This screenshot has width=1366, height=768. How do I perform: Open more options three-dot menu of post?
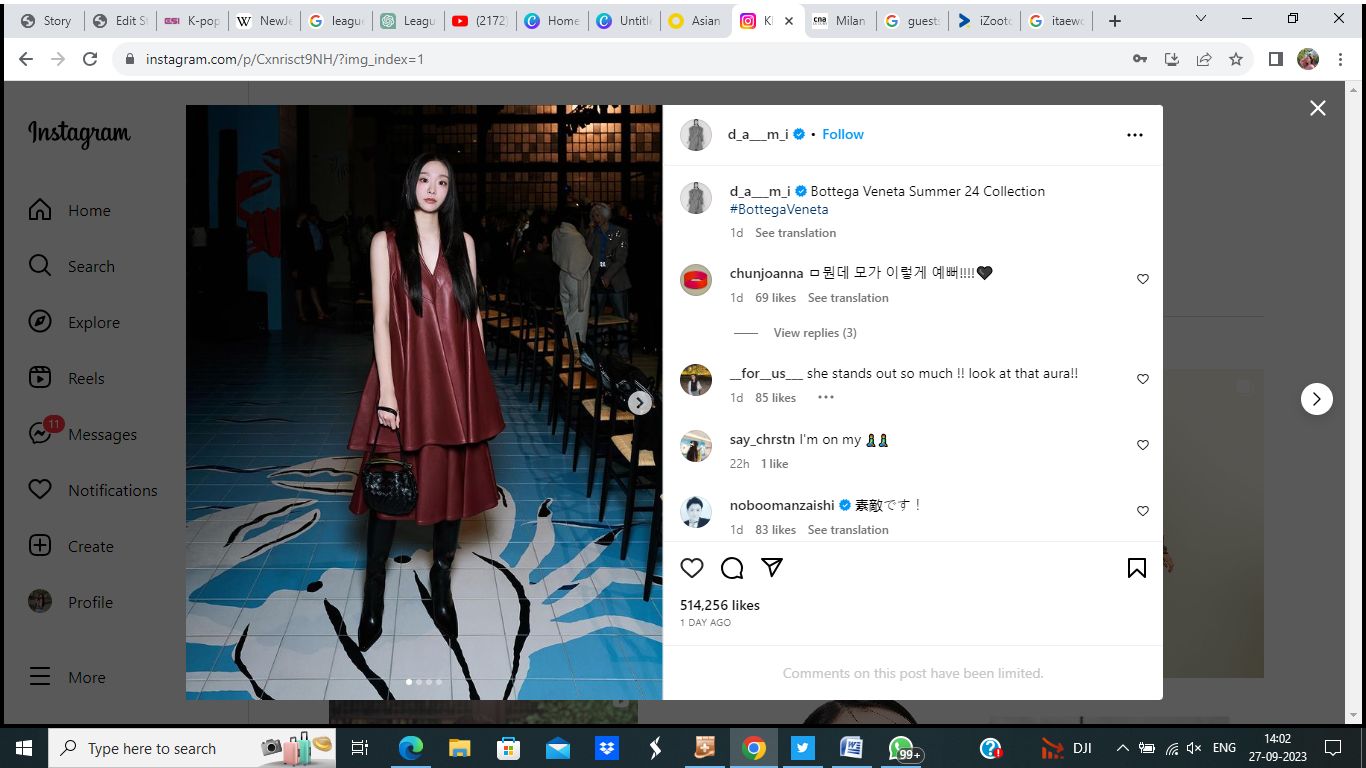[x=1134, y=135]
